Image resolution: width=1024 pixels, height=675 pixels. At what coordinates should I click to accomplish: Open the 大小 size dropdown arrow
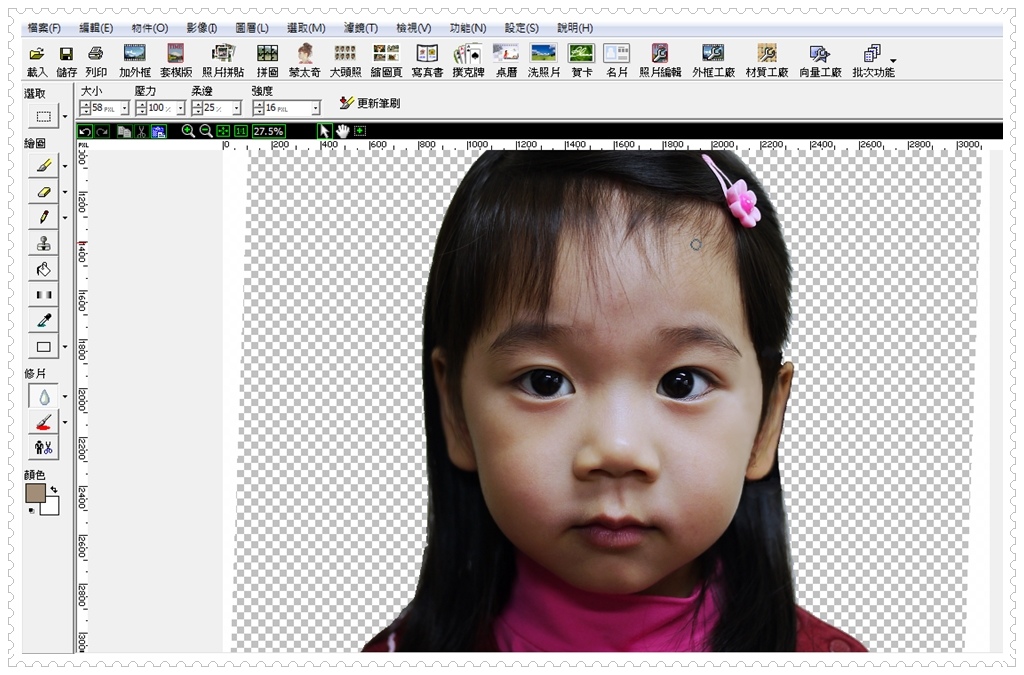pos(125,108)
